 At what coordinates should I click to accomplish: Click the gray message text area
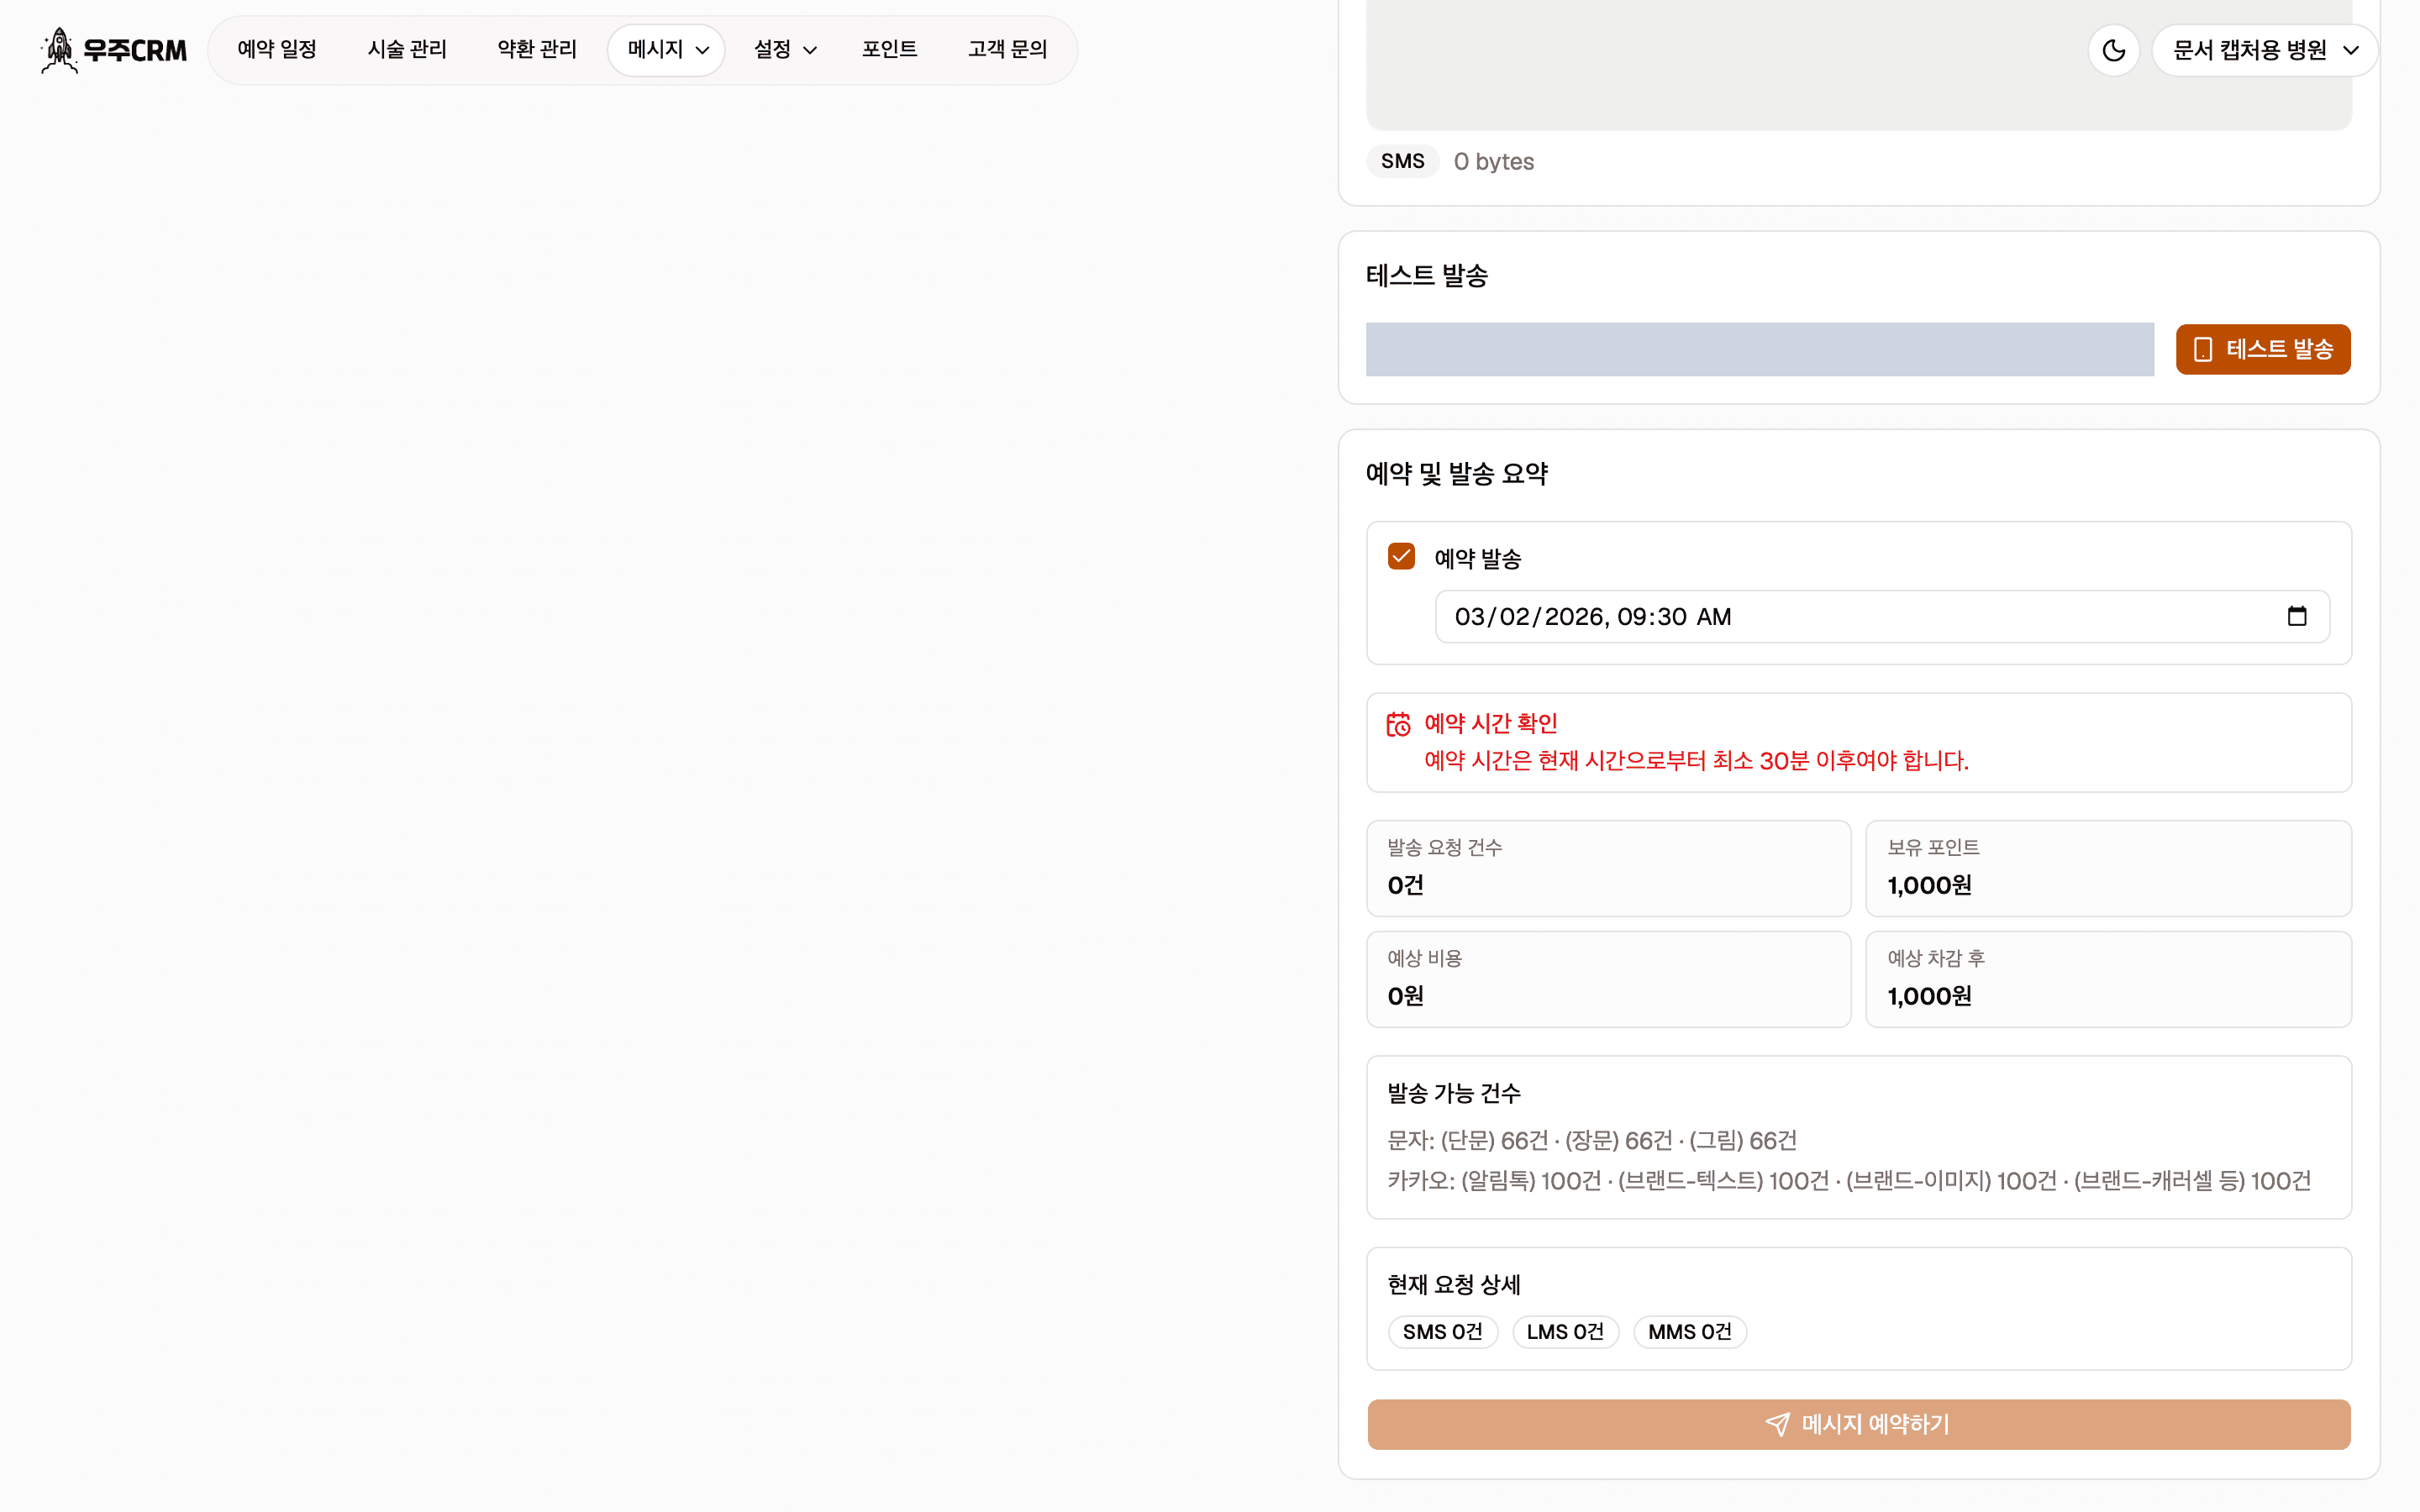(1859, 65)
